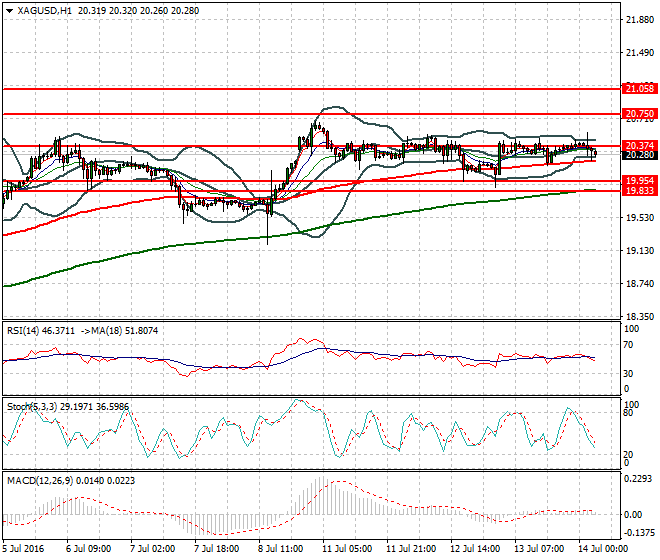Click the RSI scale level 30

[x=628, y=373]
